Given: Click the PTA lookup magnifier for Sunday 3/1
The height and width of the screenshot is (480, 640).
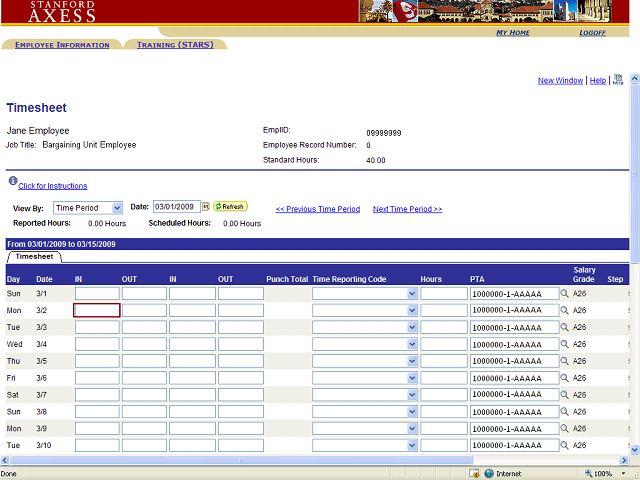Looking at the screenshot, I should pyautogui.click(x=564, y=294).
